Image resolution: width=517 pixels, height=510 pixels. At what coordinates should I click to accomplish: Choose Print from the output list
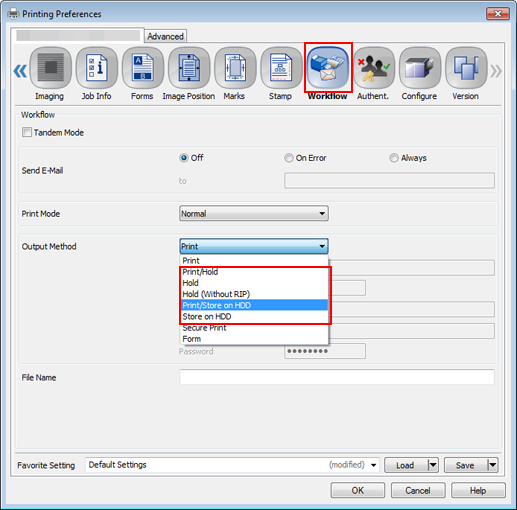tap(254, 261)
